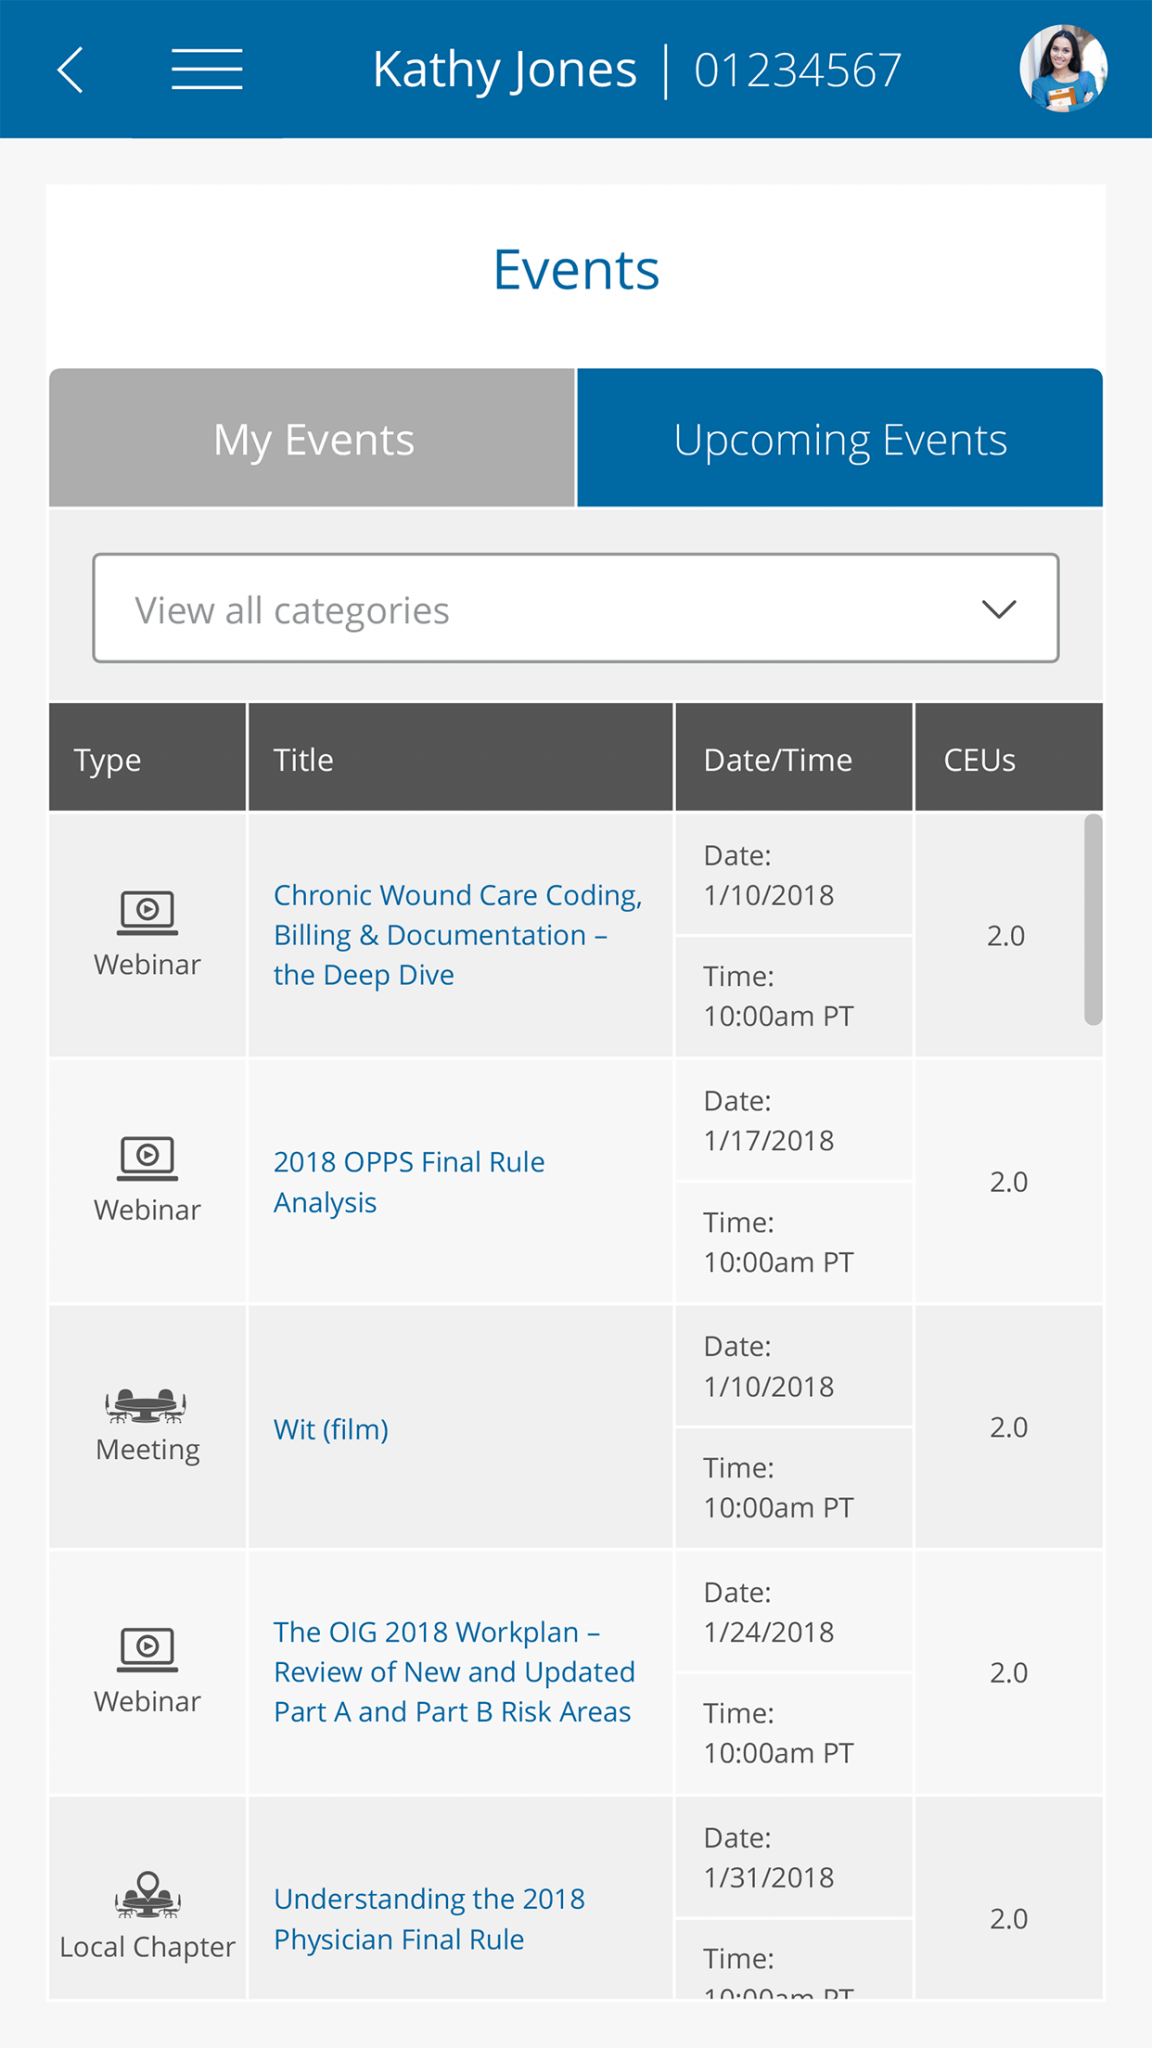
Task: Expand the View all categories dropdown
Action: pyautogui.click(x=576, y=608)
